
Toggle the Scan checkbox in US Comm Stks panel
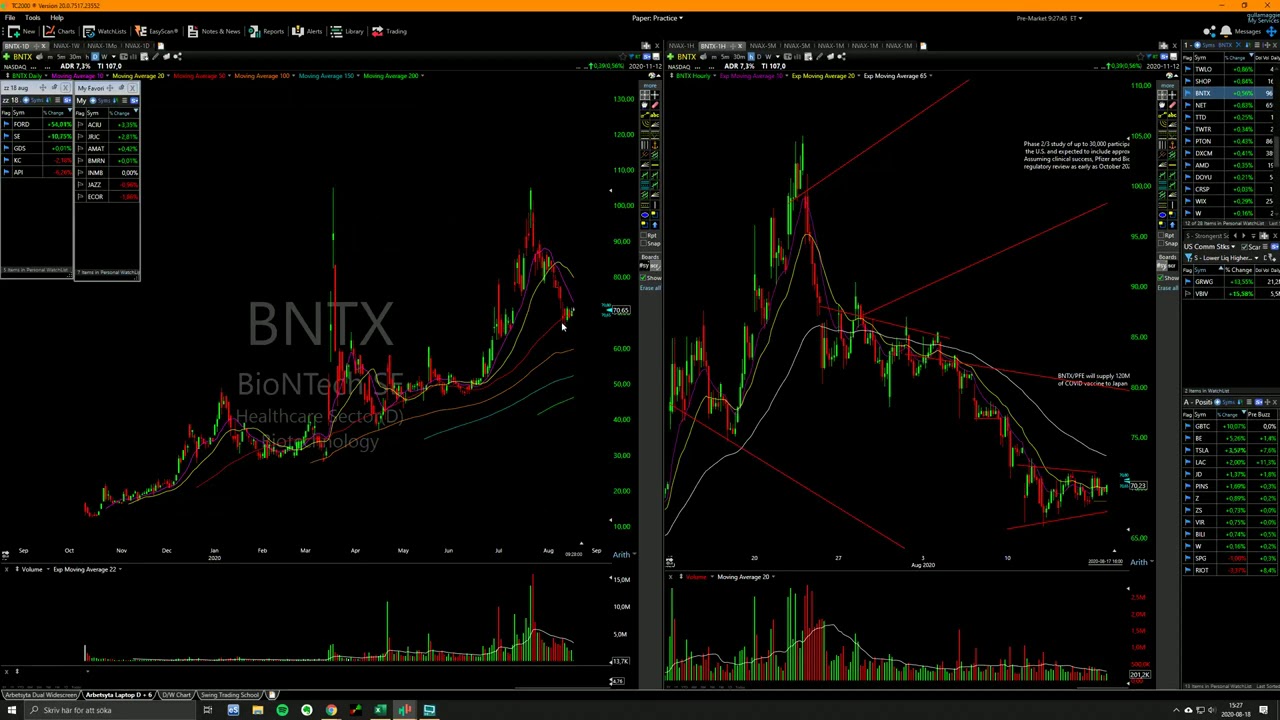pos(1245,247)
